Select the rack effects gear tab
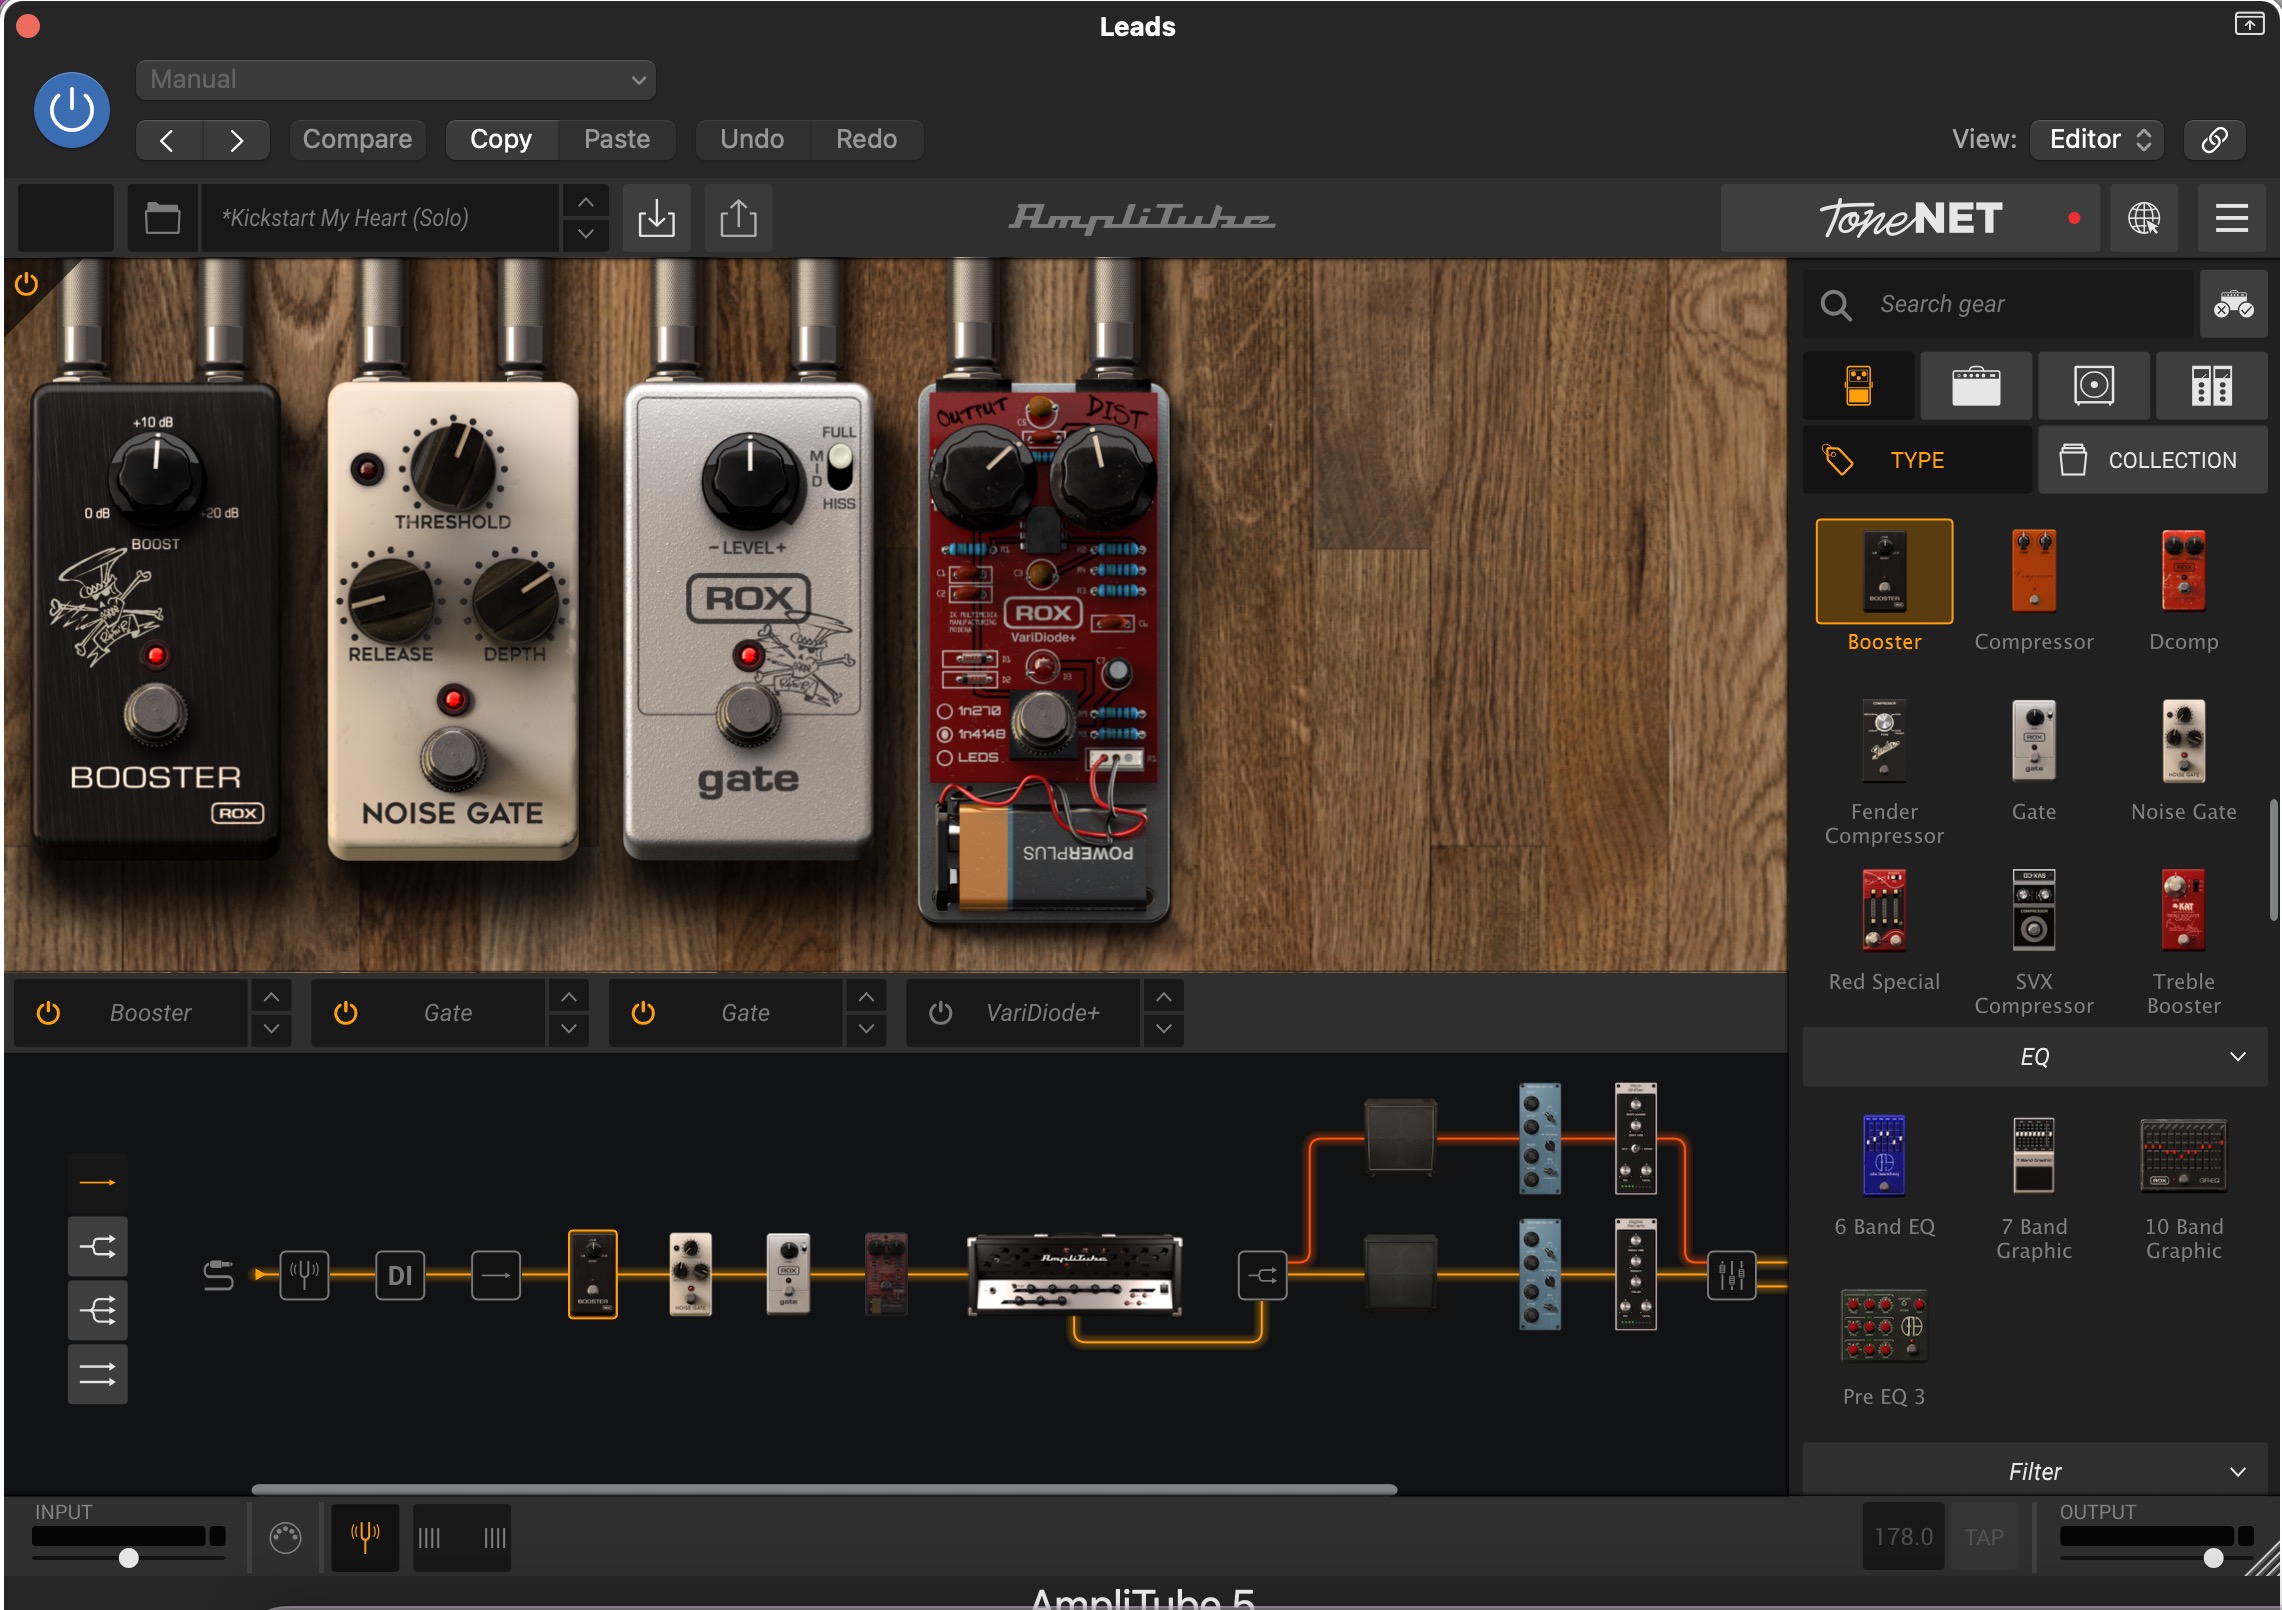The image size is (2282, 1610). point(2211,385)
